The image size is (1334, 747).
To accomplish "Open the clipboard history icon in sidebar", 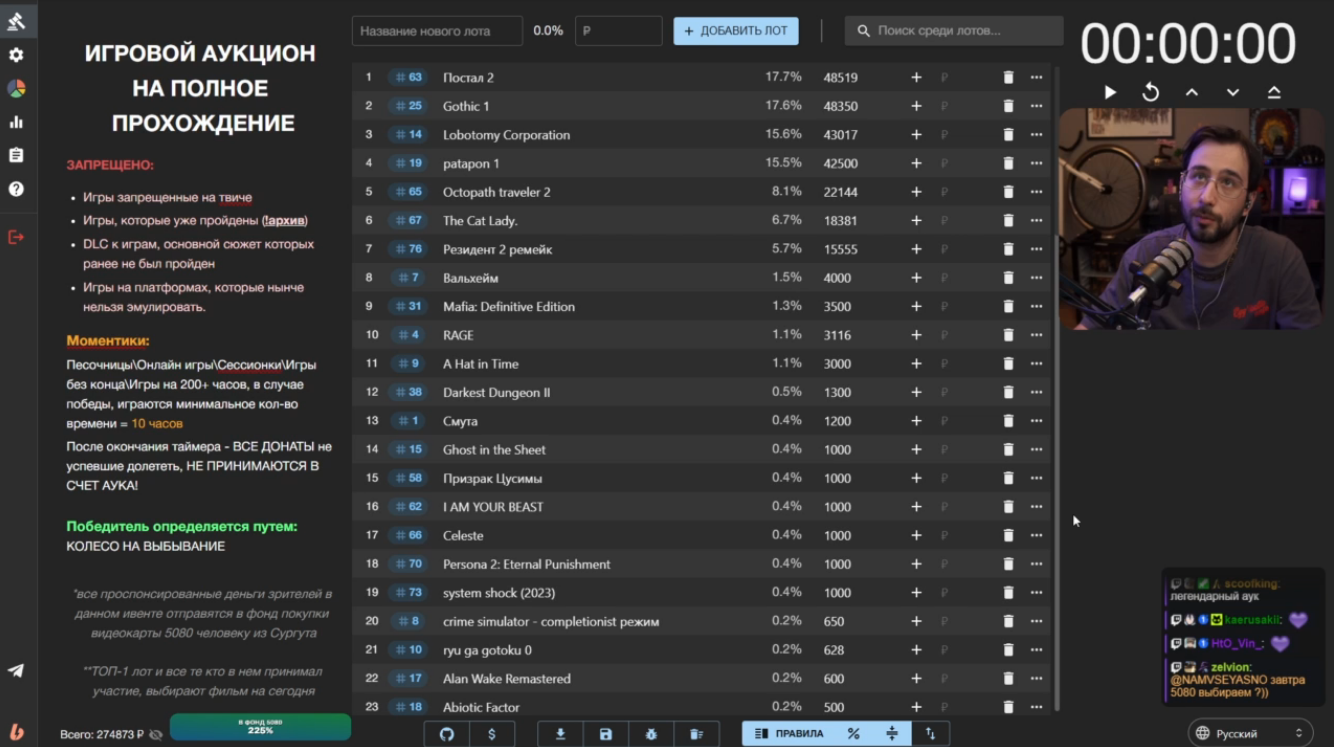I will pyautogui.click(x=16, y=155).
